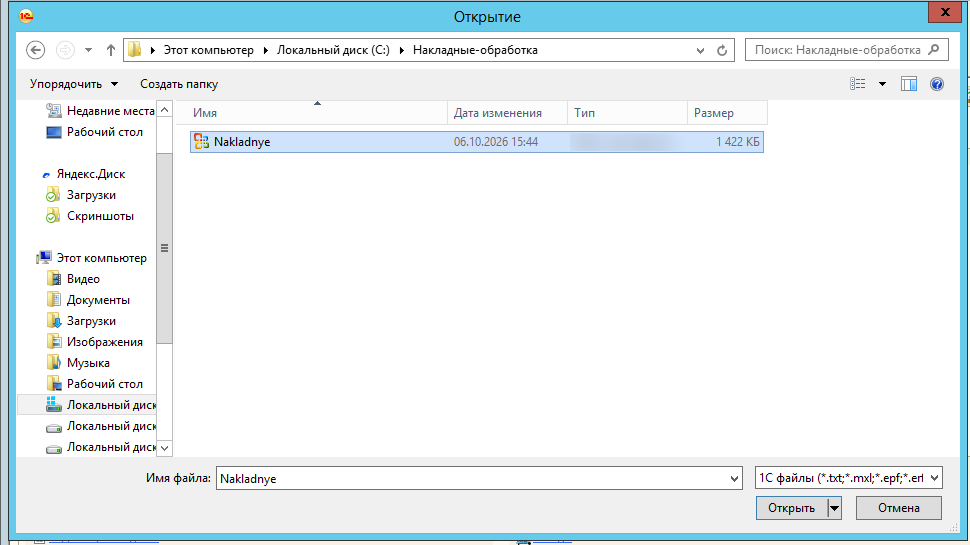Open 'Яндекс.Диск' in the sidebar

[x=91, y=174]
